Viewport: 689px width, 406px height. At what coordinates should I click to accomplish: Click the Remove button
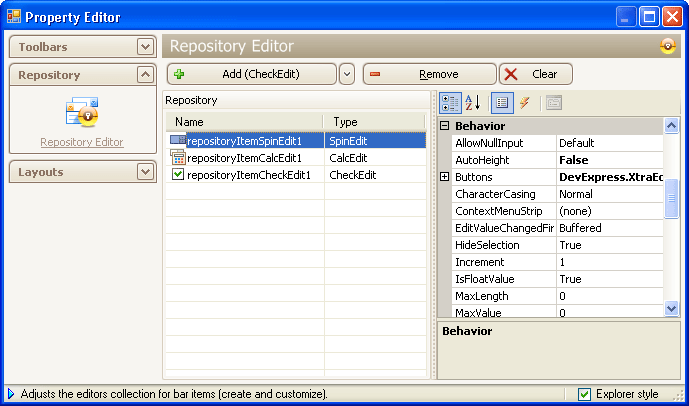point(430,74)
